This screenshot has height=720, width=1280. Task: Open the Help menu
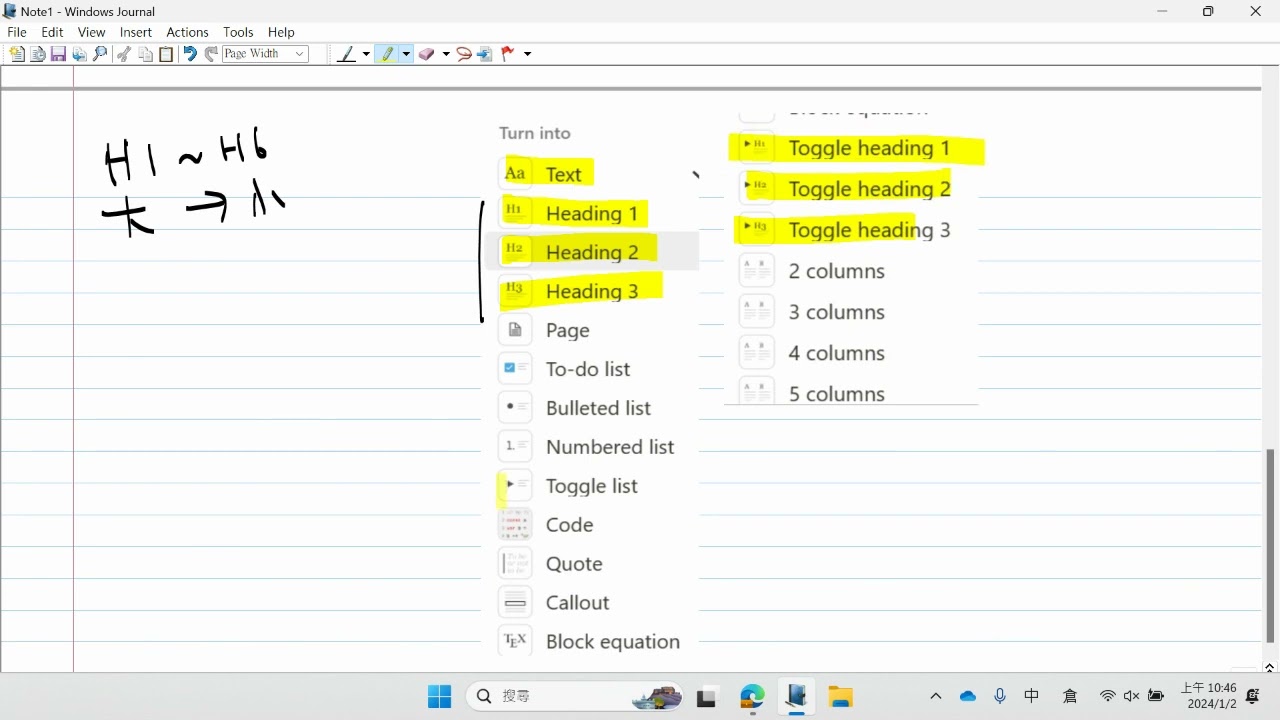click(281, 32)
